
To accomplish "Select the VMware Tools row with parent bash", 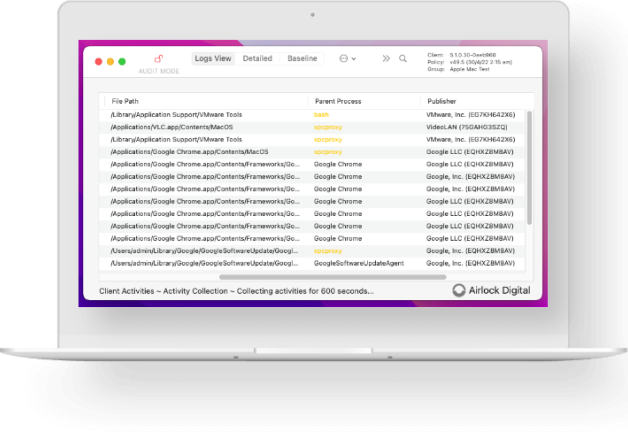I will (x=312, y=115).
